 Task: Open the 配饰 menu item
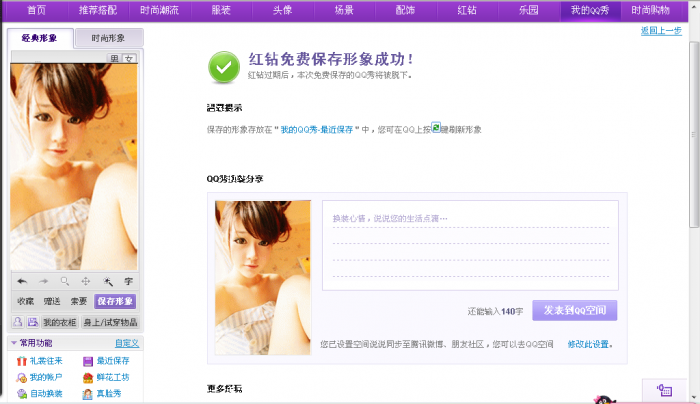[405, 10]
